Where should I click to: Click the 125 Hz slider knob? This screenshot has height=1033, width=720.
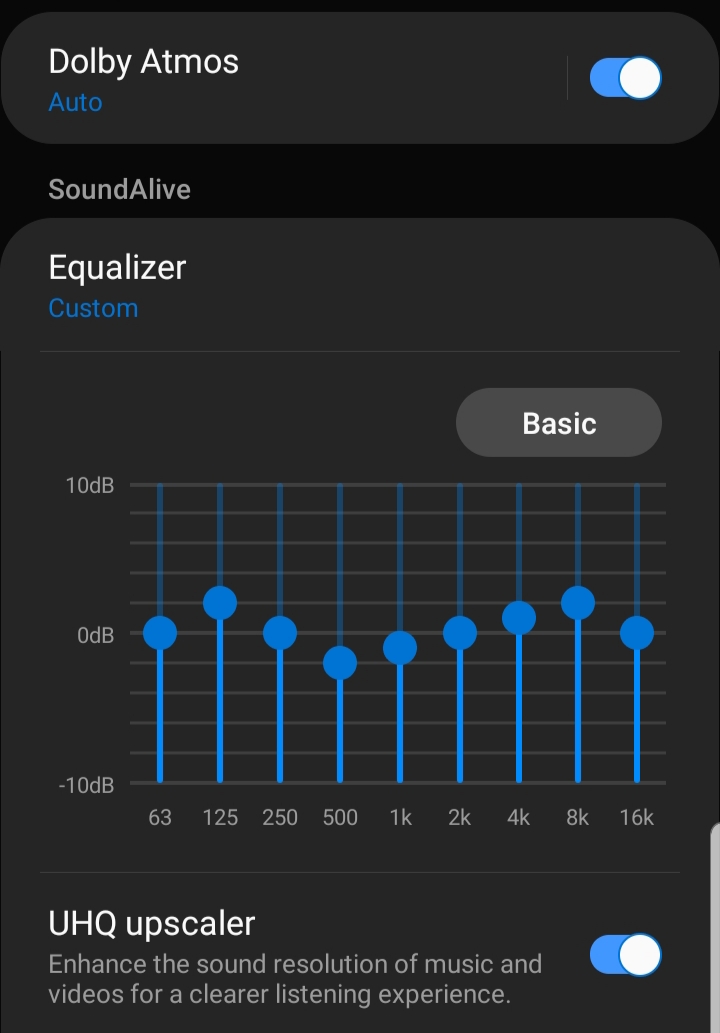pyautogui.click(x=220, y=603)
